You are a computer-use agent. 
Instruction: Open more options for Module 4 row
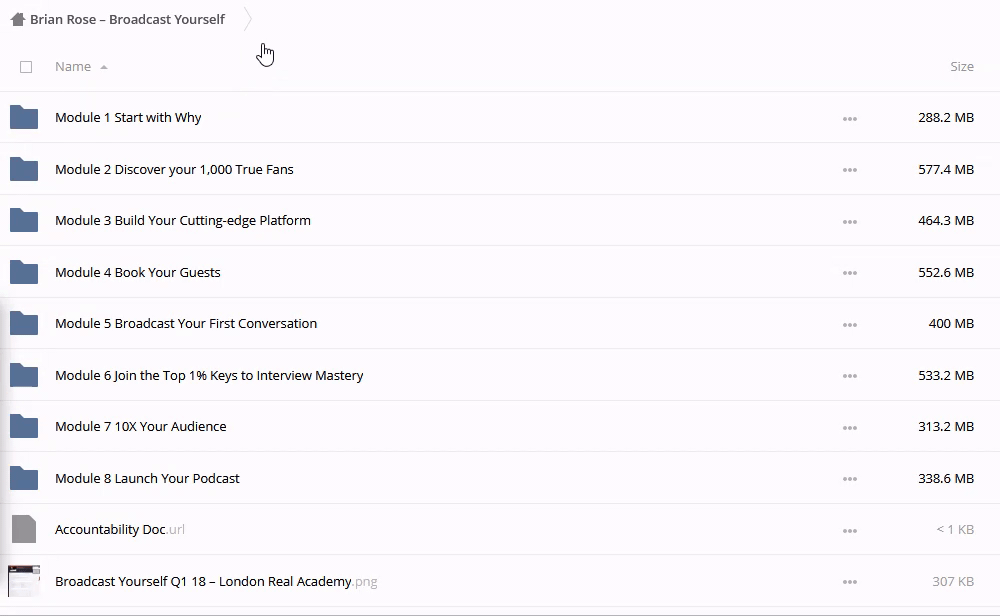coord(849,273)
